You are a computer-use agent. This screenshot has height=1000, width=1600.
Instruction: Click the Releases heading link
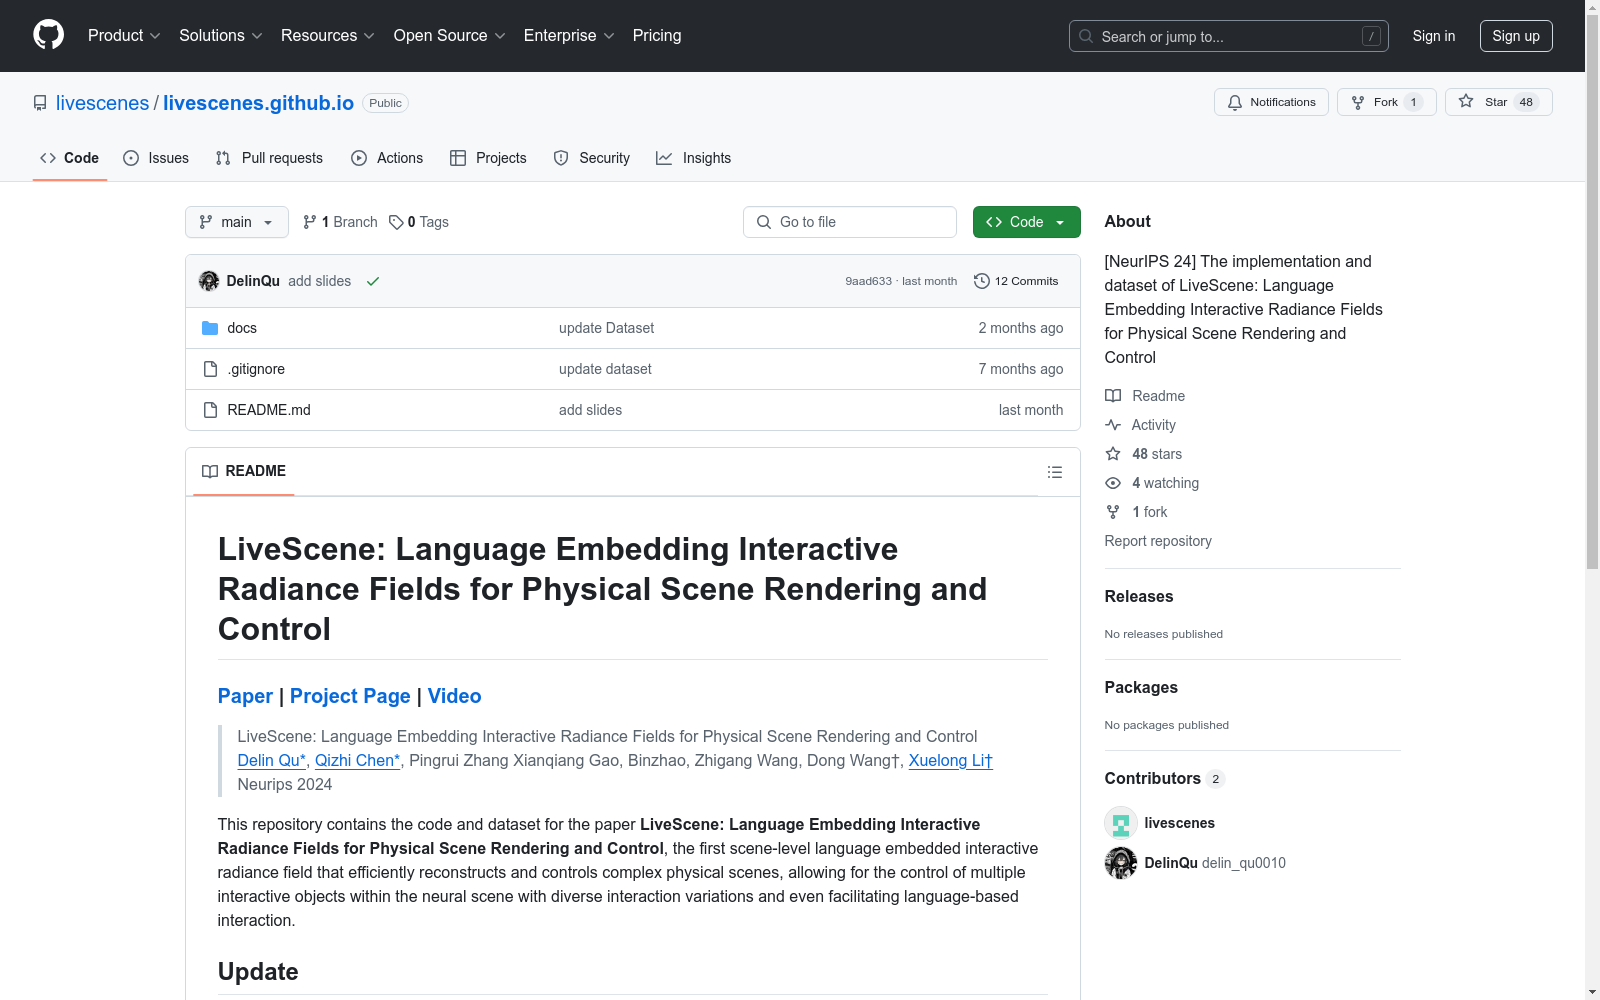[x=1139, y=596]
